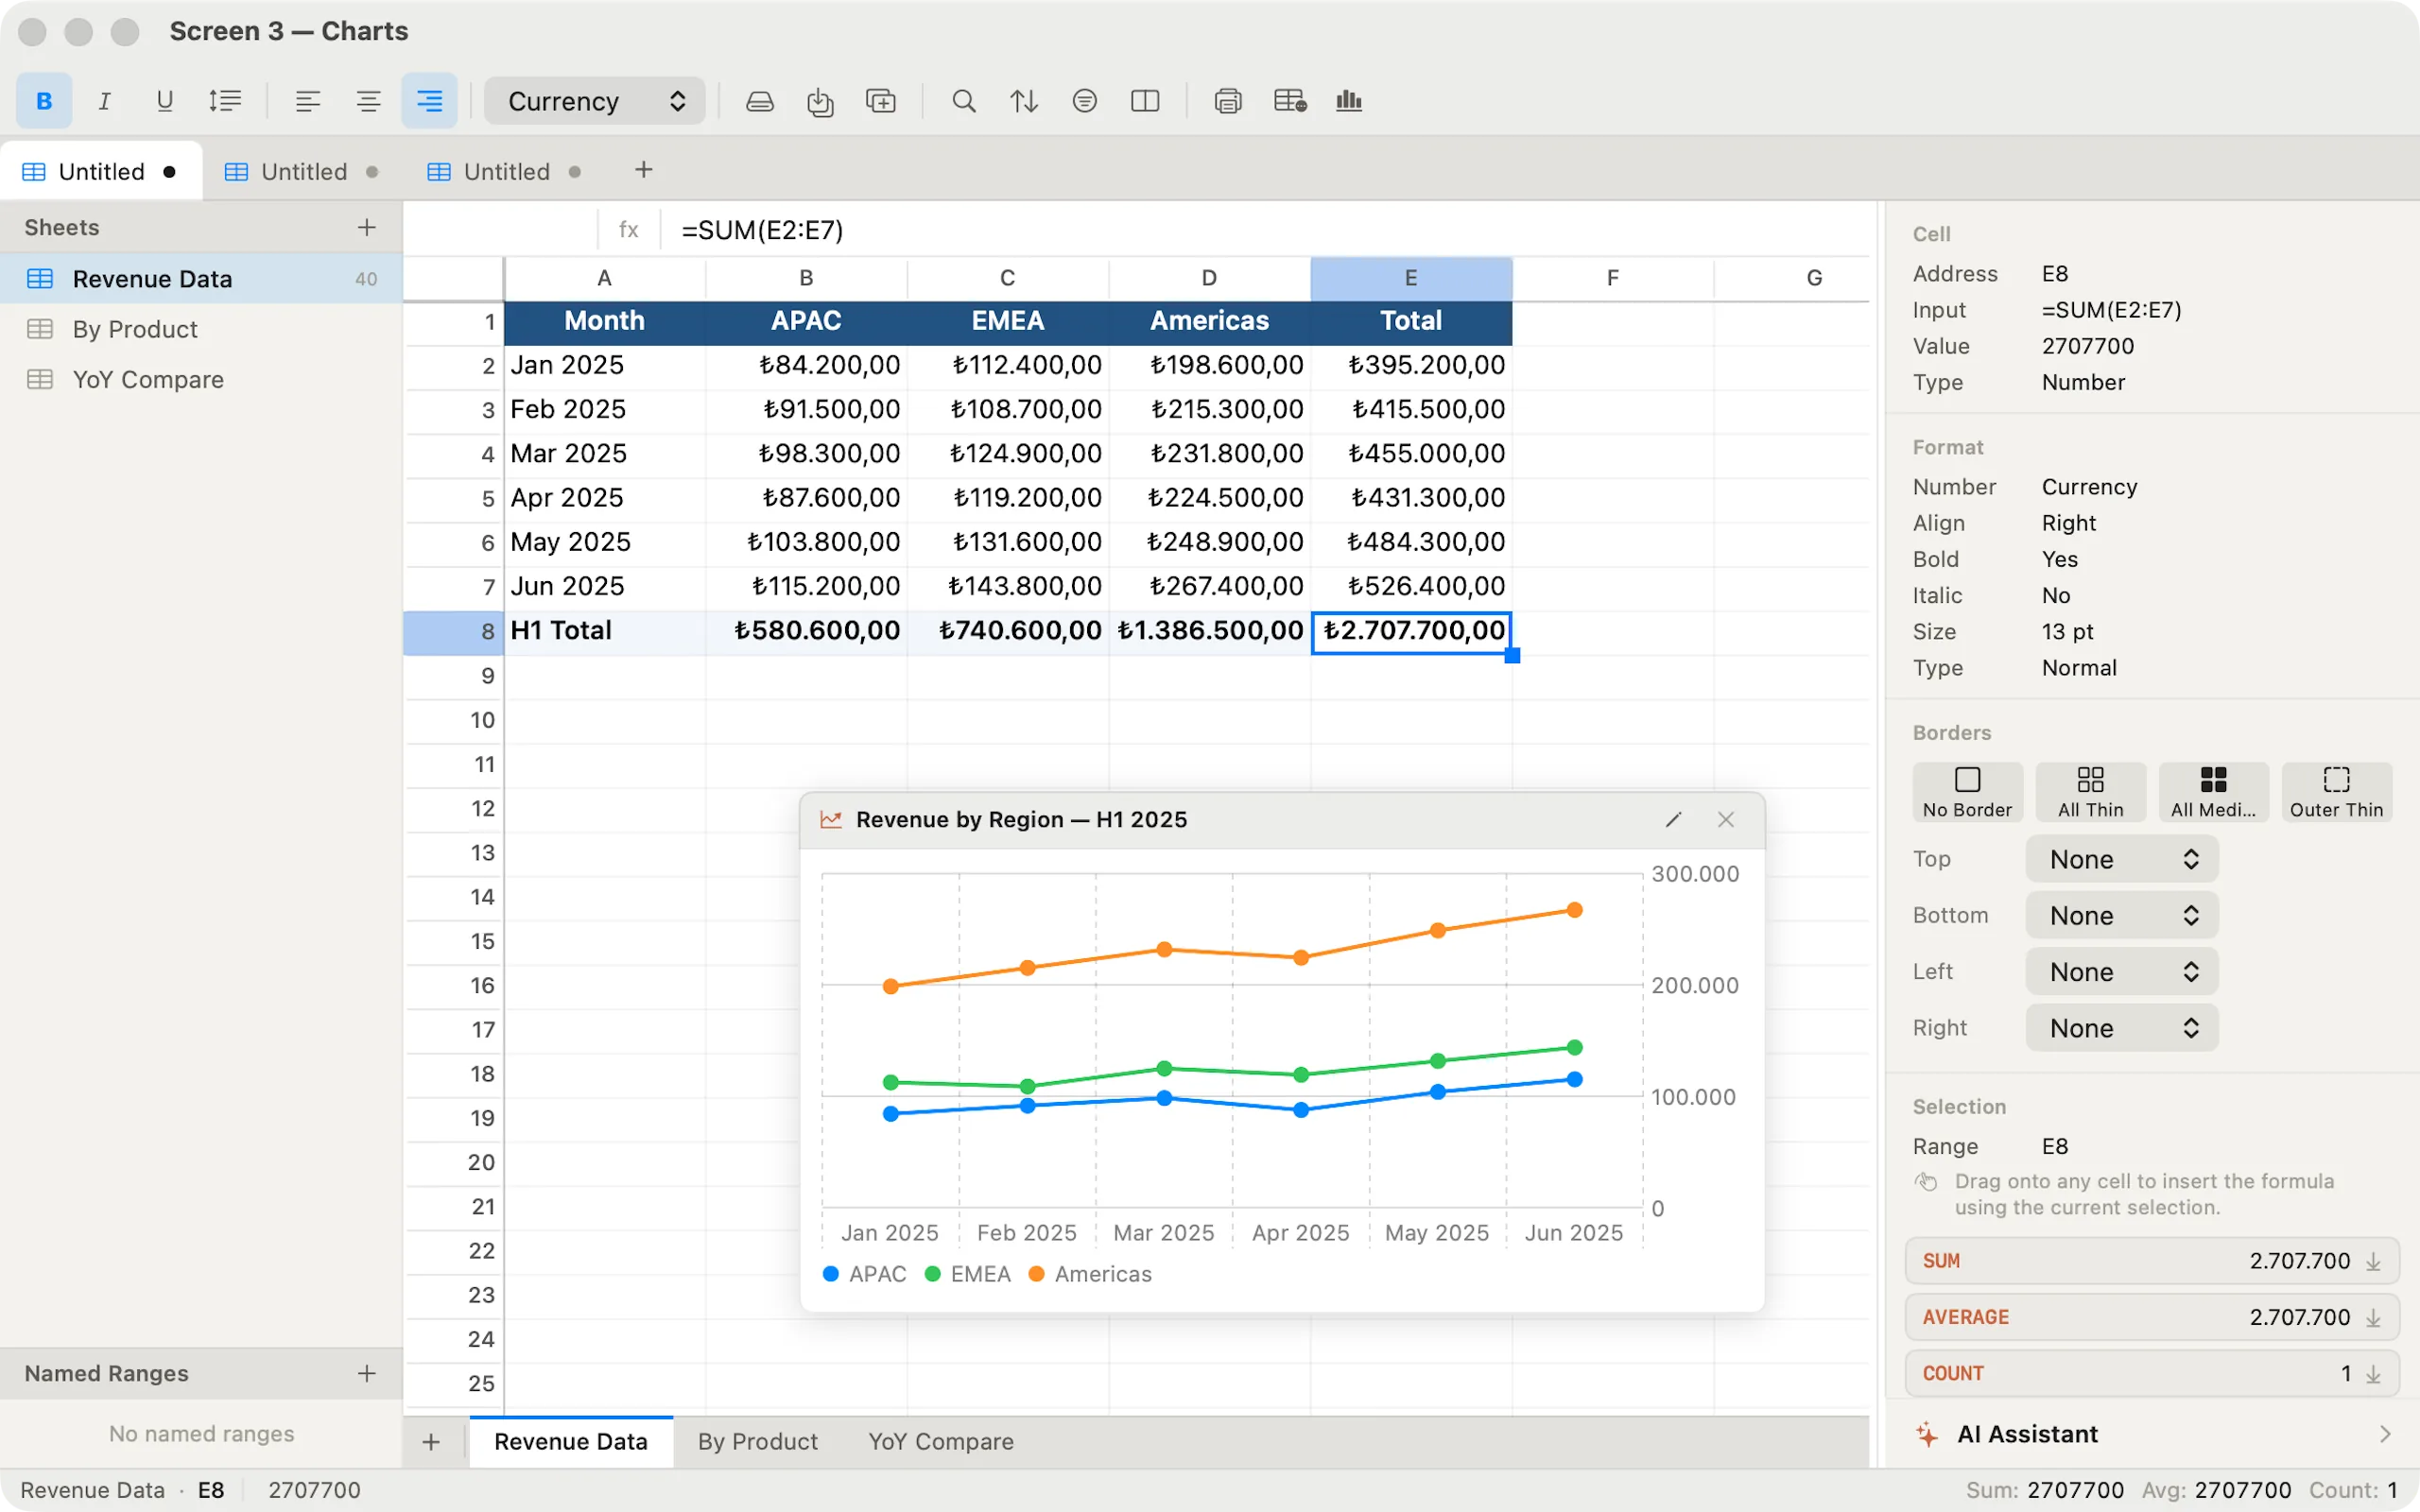2420x1512 pixels.
Task: Click the sort up-down arrows icon
Action: click(1024, 101)
